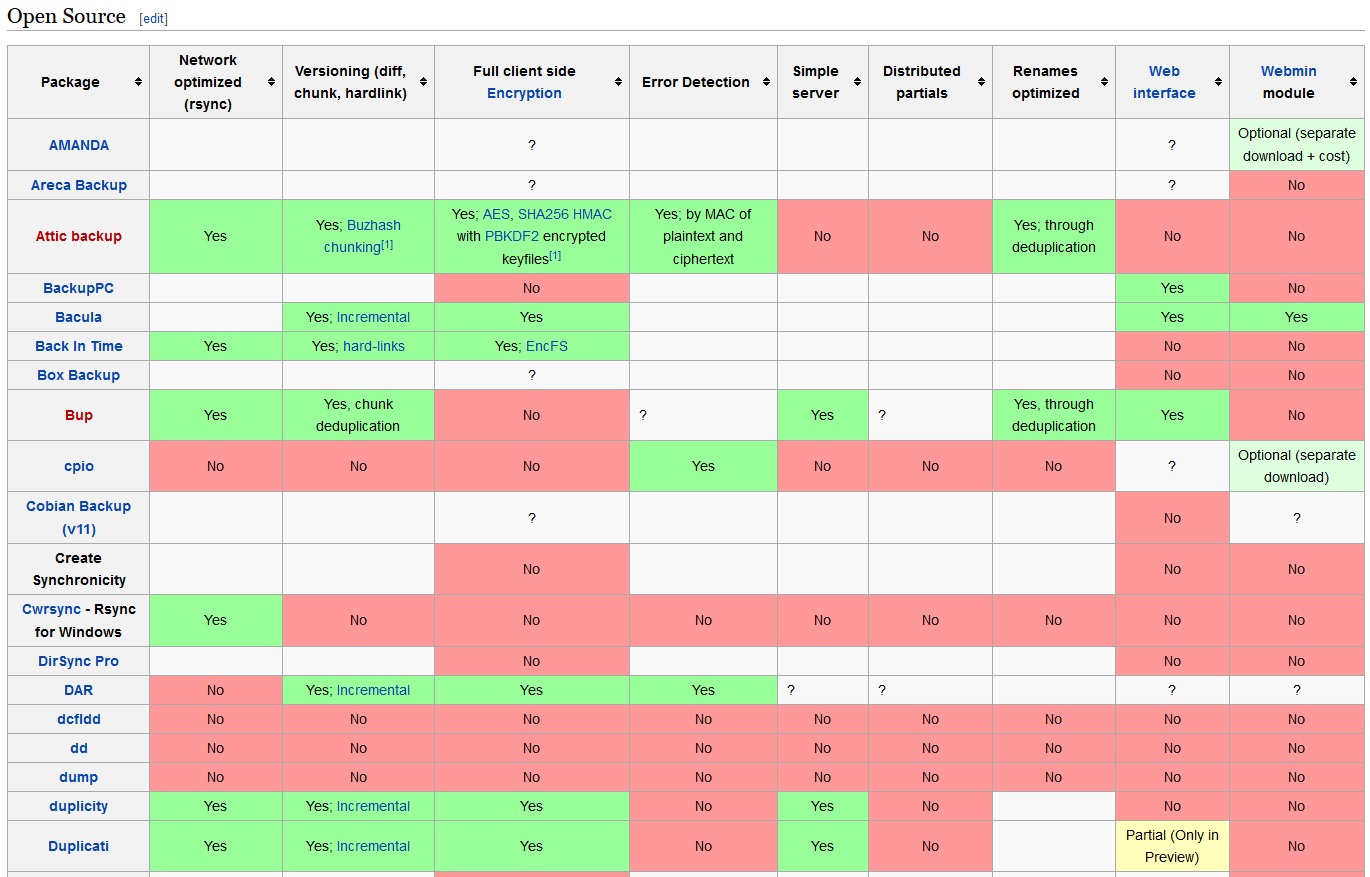Click citation [1] after Buzhash chunking
Screen dimensions: 1370x877
388,244
